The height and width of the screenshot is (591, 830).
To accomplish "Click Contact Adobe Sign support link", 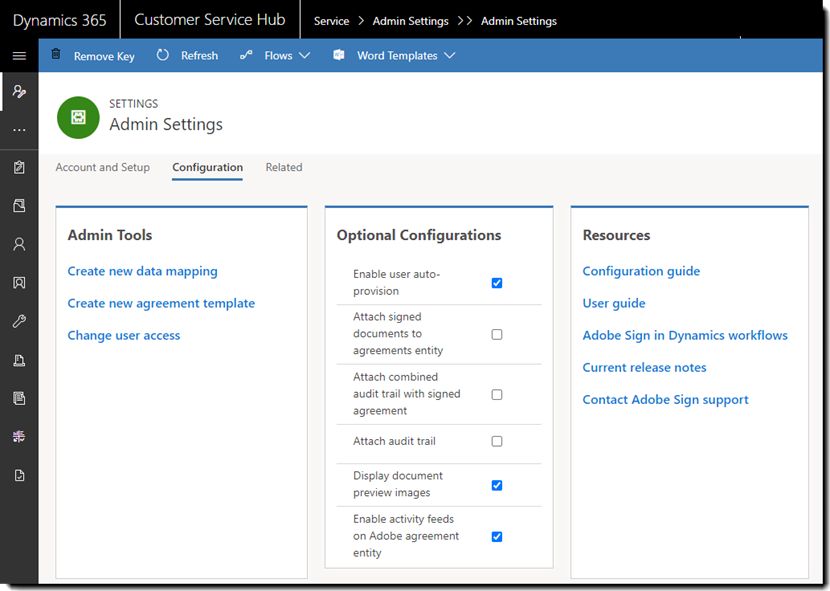I will (666, 400).
